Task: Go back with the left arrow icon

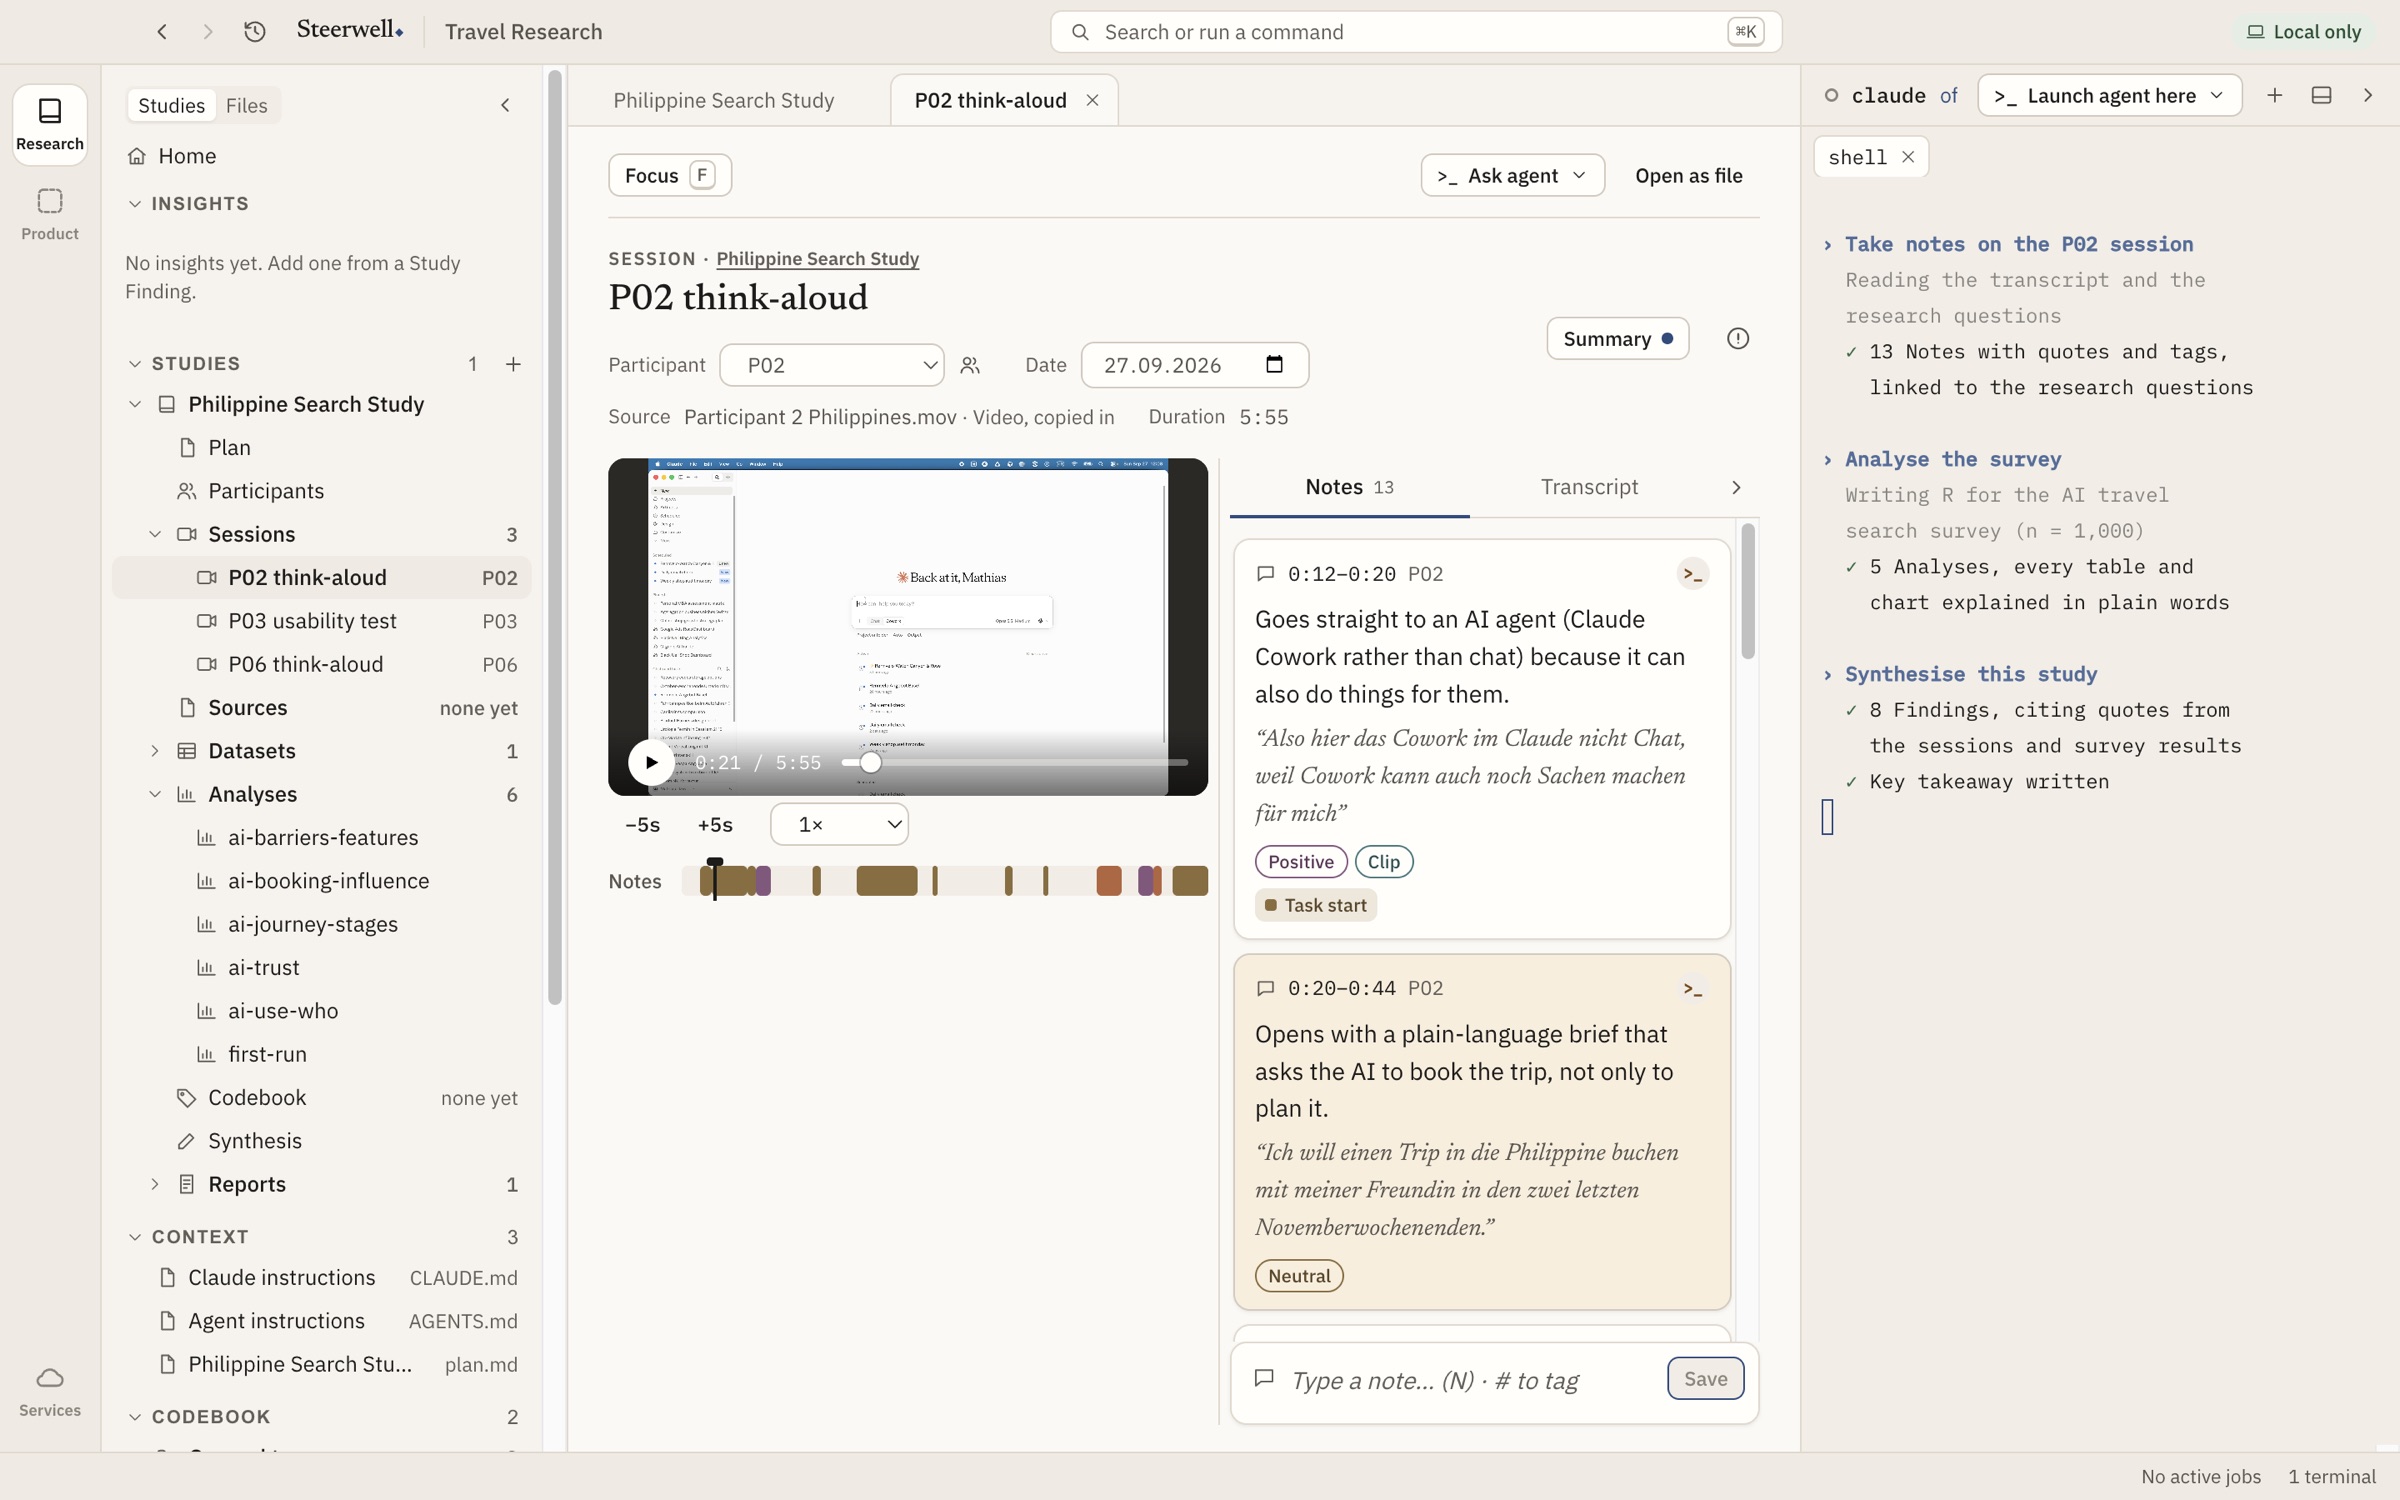Action: pyautogui.click(x=162, y=32)
